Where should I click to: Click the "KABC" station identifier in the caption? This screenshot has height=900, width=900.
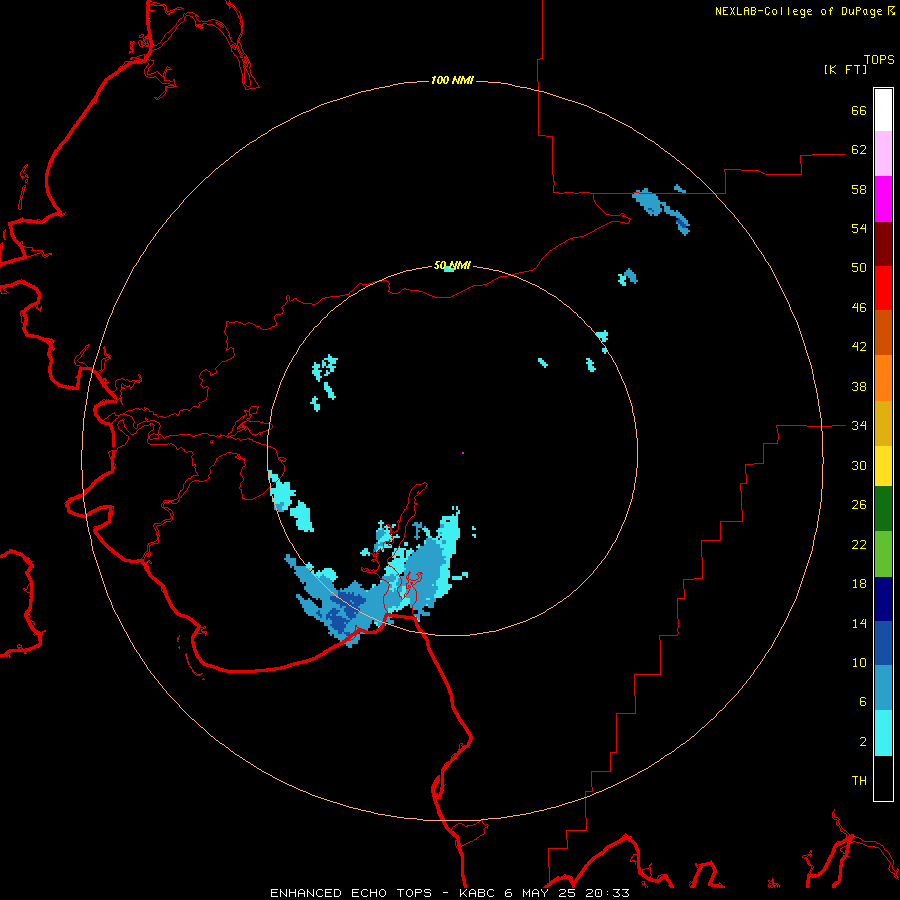click(x=478, y=893)
